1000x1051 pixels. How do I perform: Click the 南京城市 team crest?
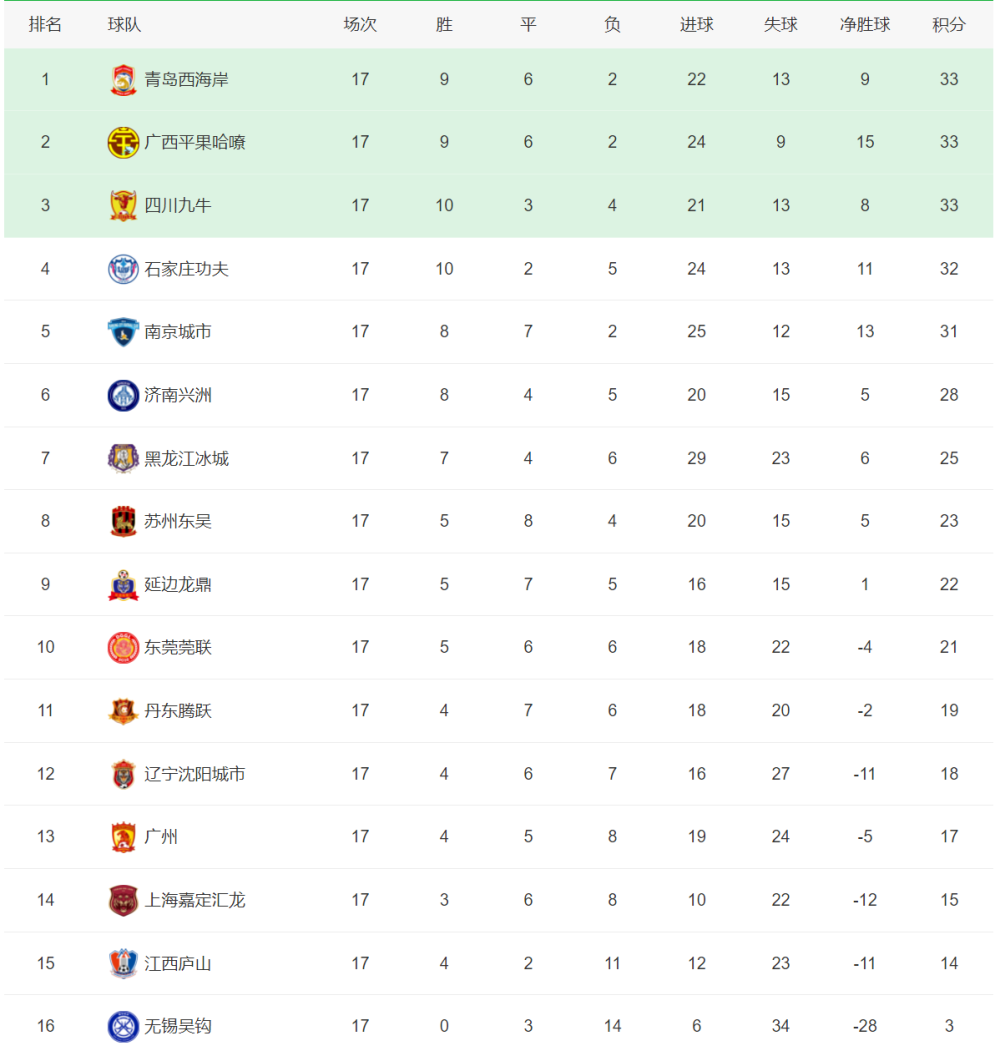tap(123, 332)
